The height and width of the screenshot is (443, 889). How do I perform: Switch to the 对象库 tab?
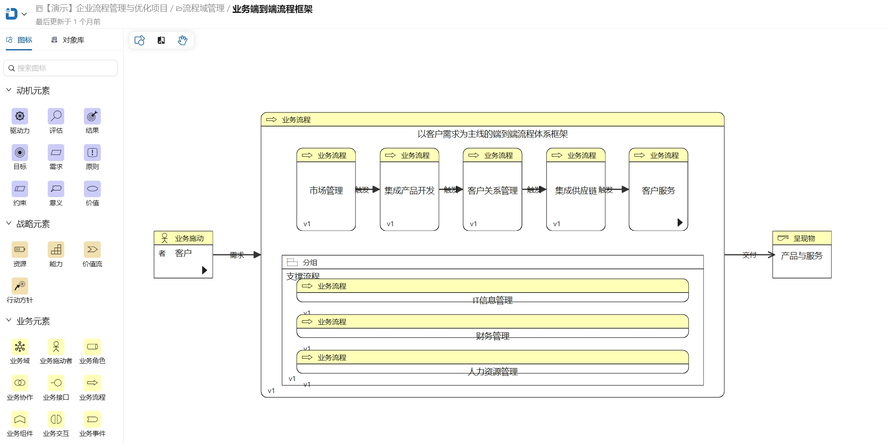click(x=68, y=41)
